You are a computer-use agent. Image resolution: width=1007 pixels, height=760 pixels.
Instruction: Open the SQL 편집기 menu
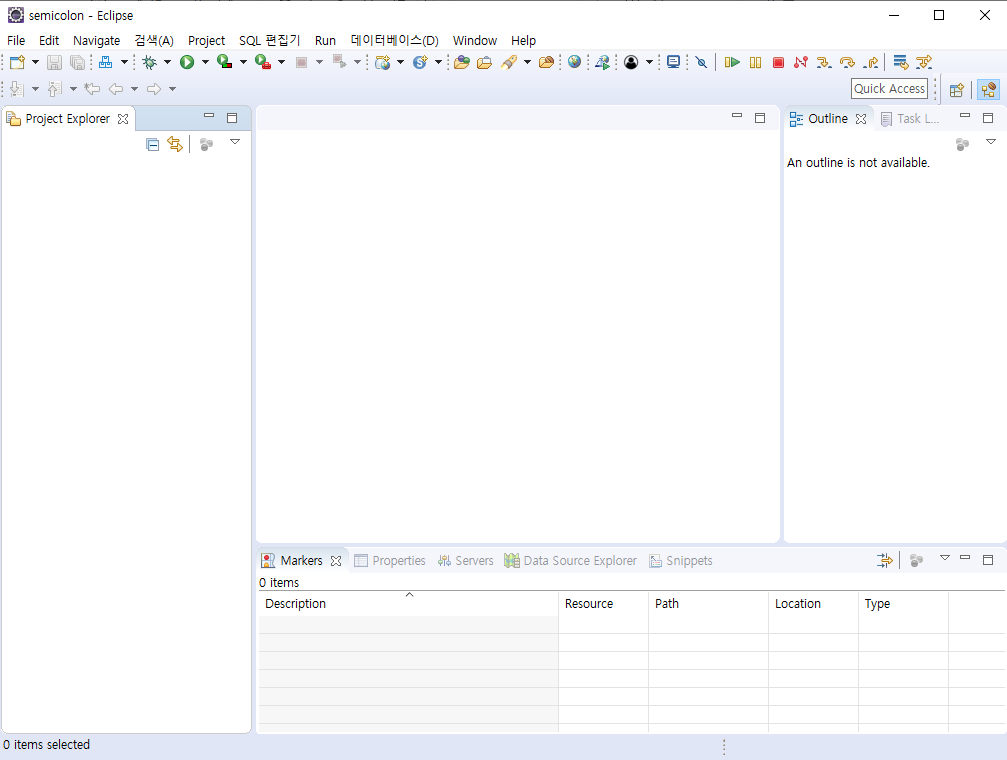(x=269, y=40)
